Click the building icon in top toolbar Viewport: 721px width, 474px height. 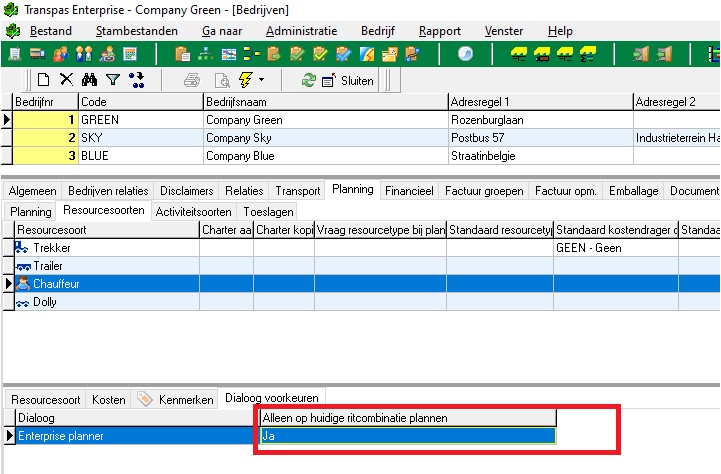pos(15,54)
